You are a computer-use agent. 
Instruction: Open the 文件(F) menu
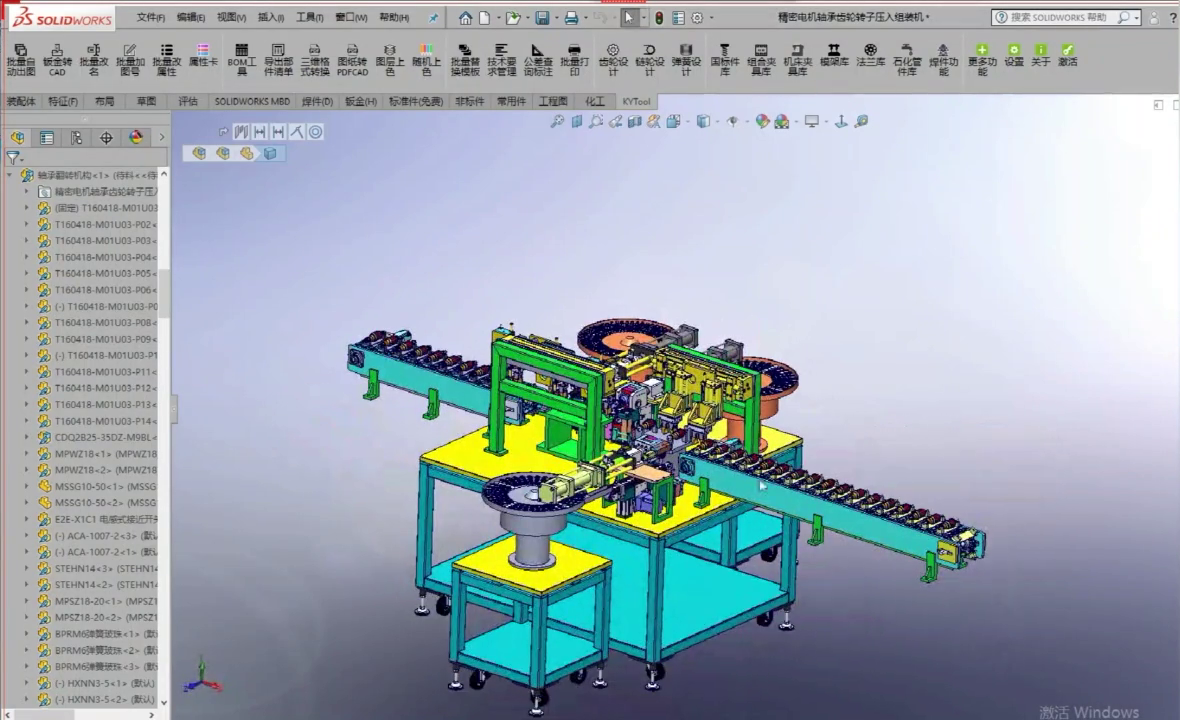pyautogui.click(x=151, y=17)
